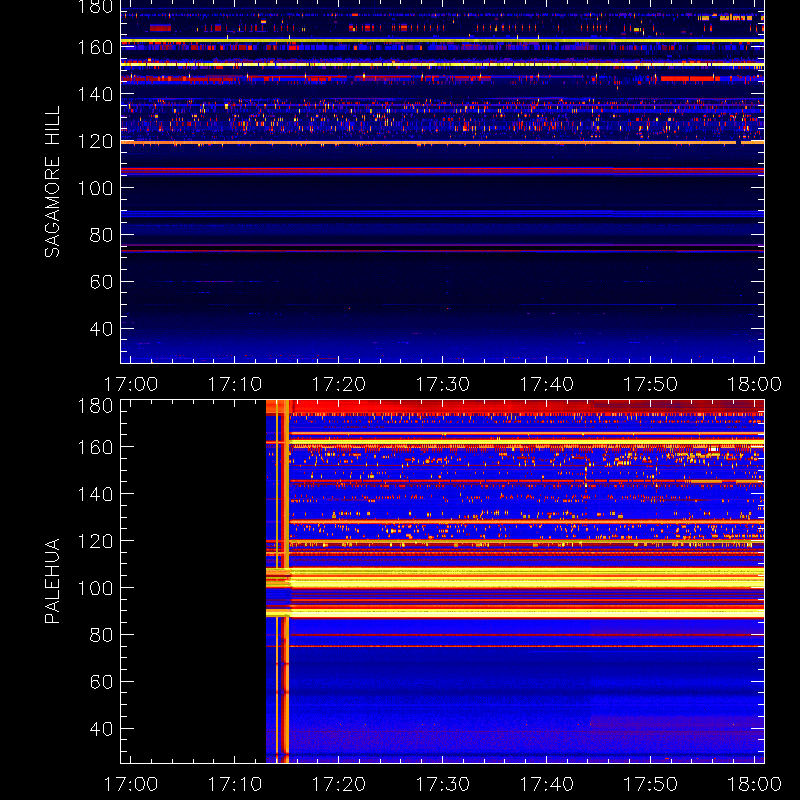Select the 120 frequency label on Palehua plot
The width and height of the screenshot is (800, 800).
pos(95,541)
